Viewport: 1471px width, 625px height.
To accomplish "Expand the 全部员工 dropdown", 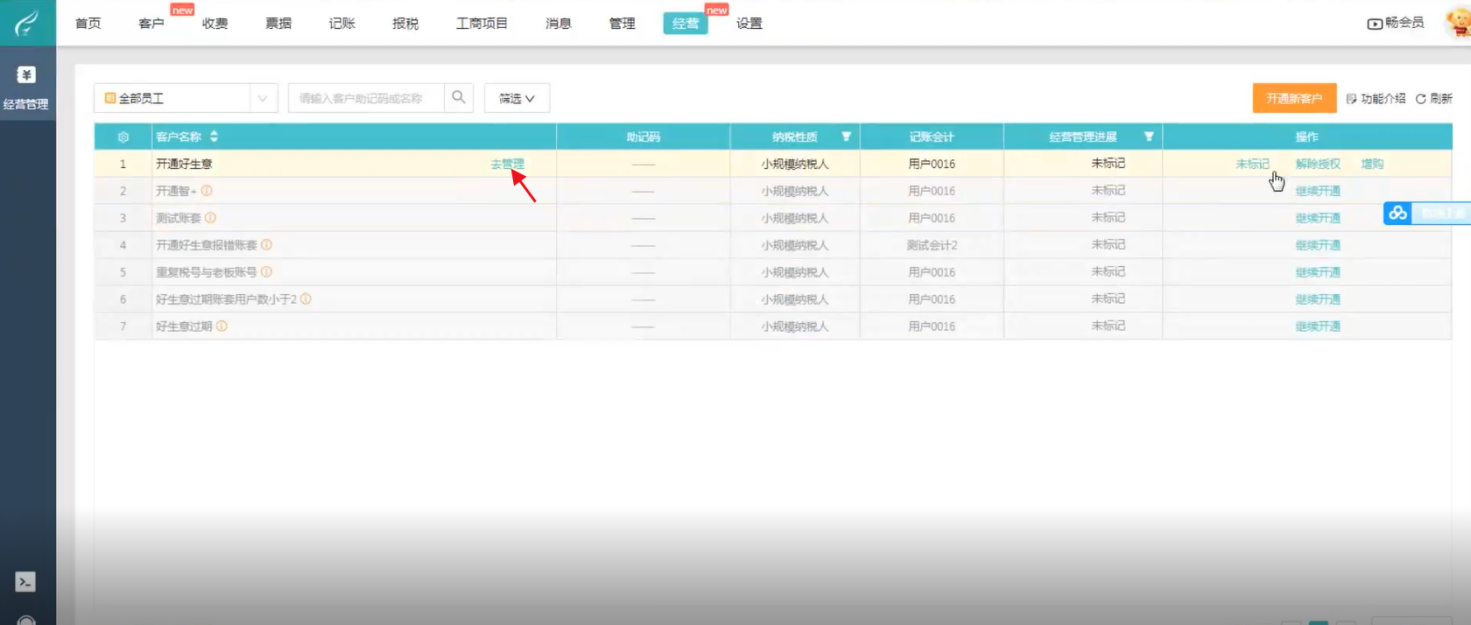I will coord(262,98).
